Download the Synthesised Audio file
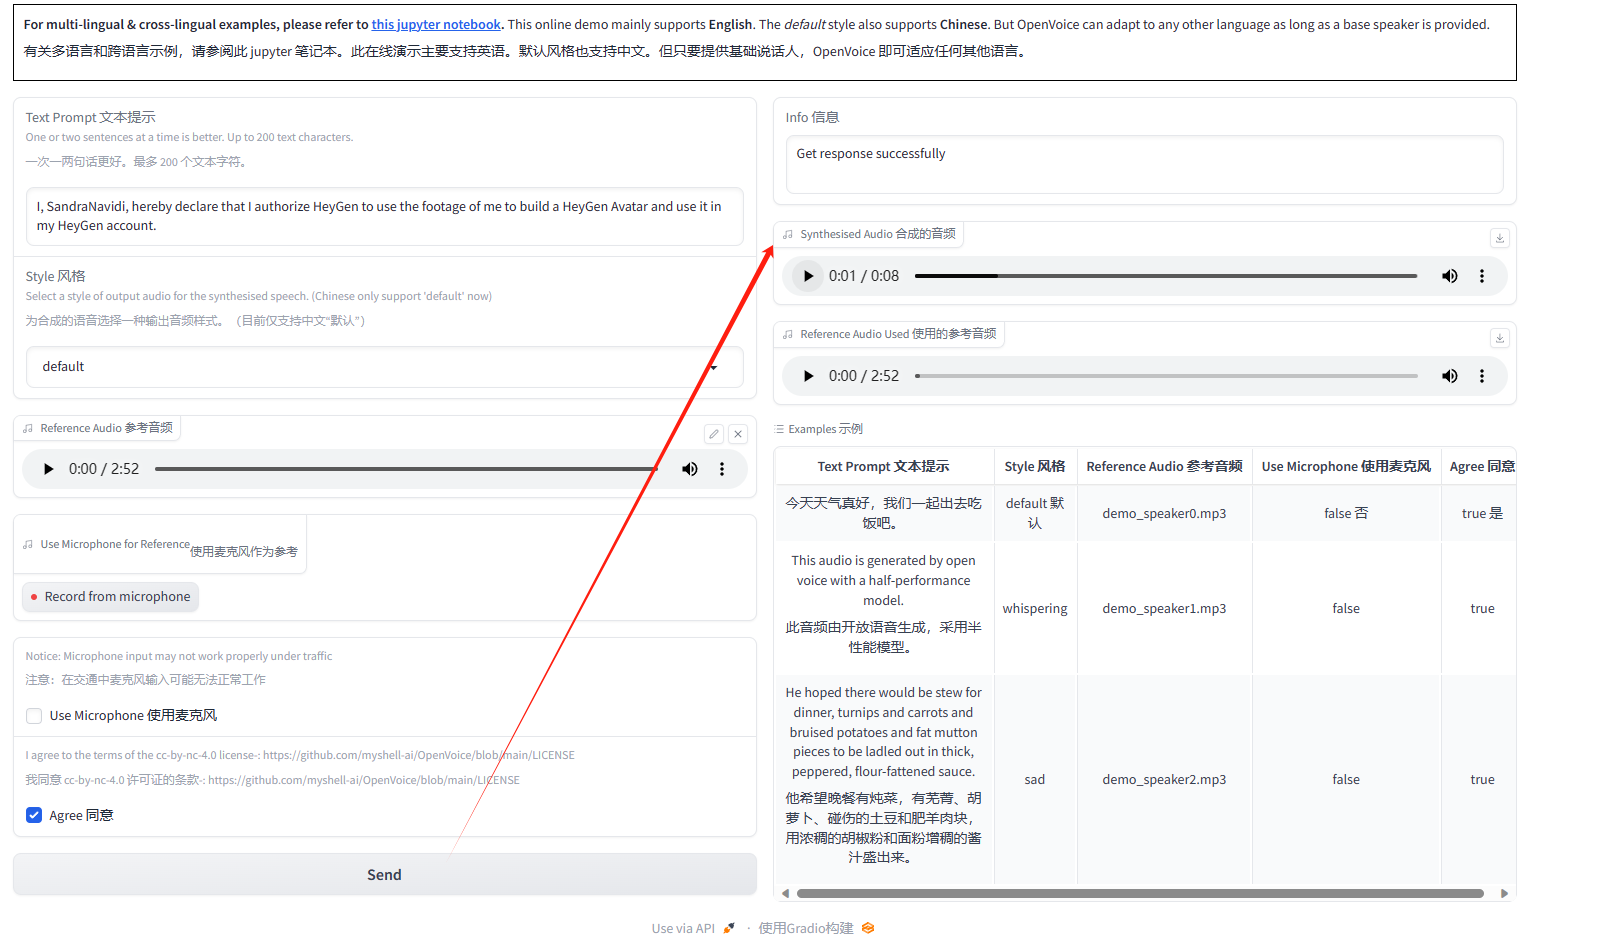1619x946 pixels. coord(1499,238)
